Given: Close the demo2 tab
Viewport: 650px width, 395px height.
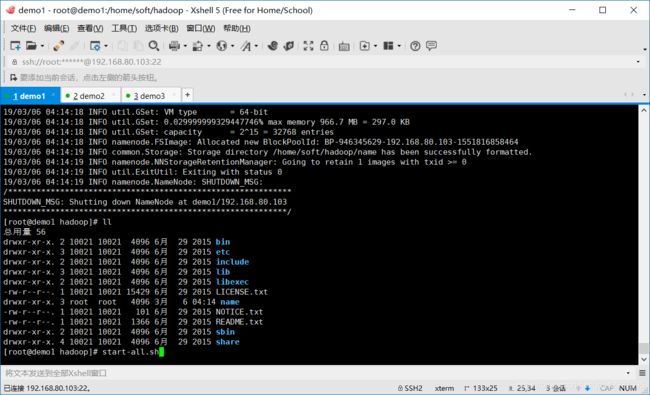Looking at the screenshot, I should click(x=114, y=95).
